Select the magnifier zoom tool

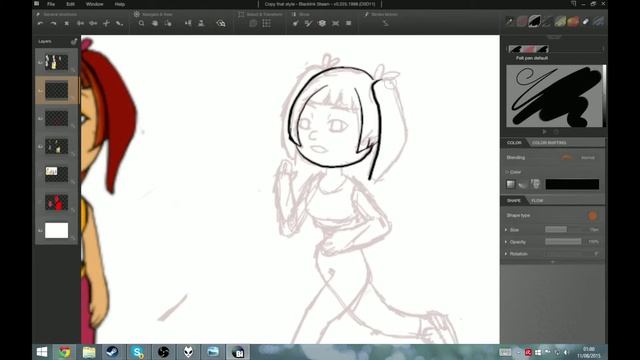[141, 23]
